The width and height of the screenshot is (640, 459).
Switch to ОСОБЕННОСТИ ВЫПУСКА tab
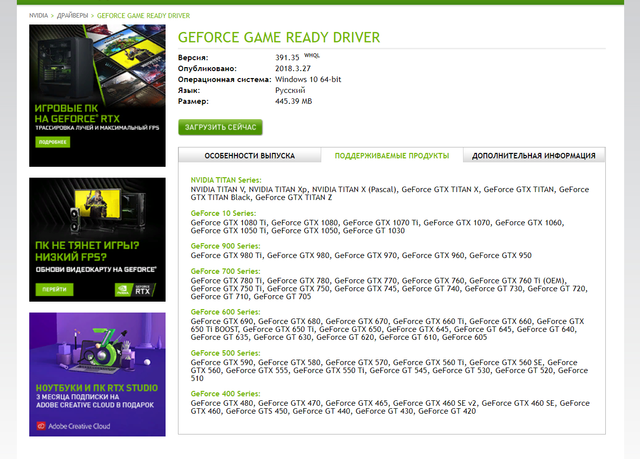tap(249, 155)
